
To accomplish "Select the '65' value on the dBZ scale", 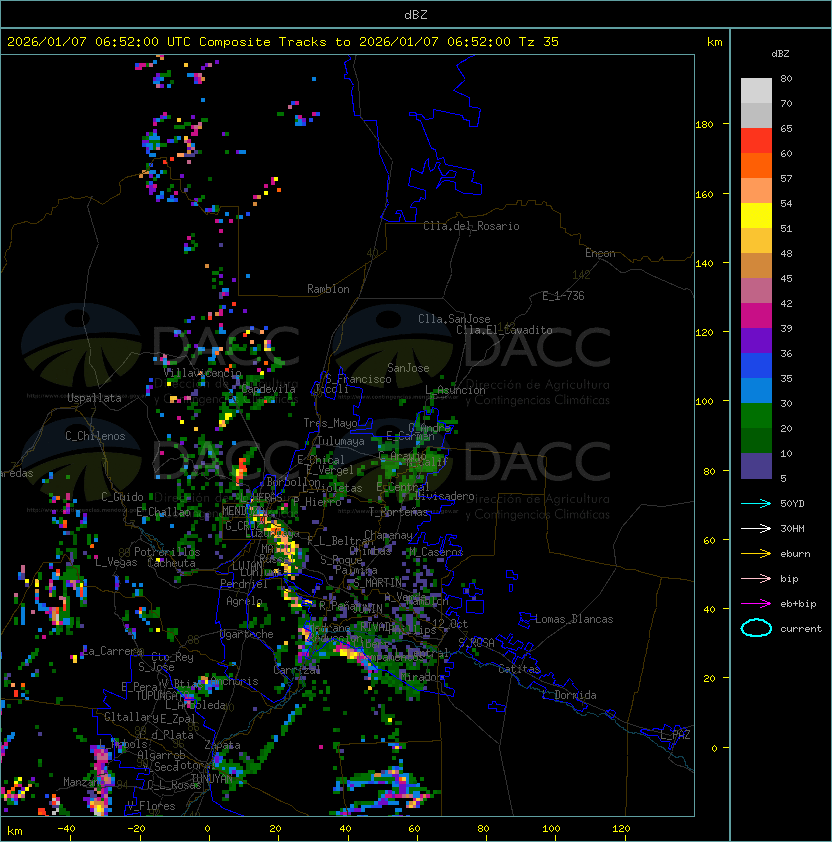I will pos(786,128).
